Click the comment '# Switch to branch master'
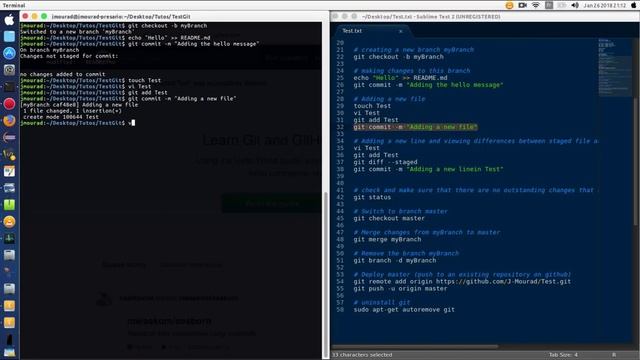The image size is (640, 360). [x=400, y=211]
